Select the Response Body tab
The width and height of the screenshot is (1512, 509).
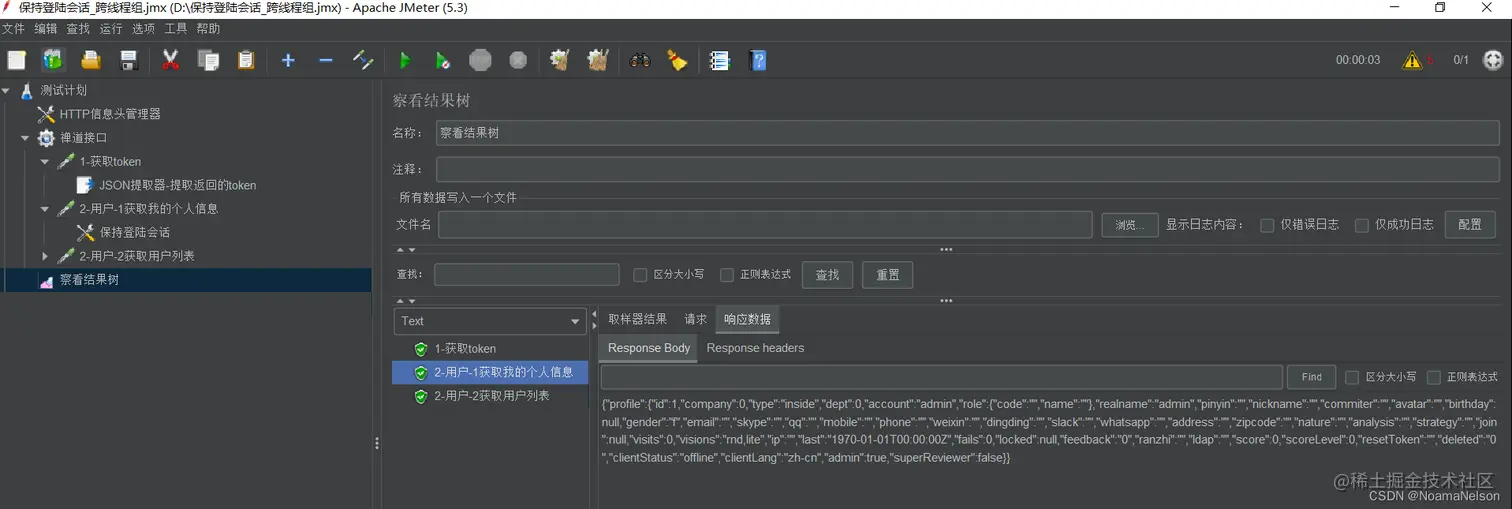[x=649, y=348]
